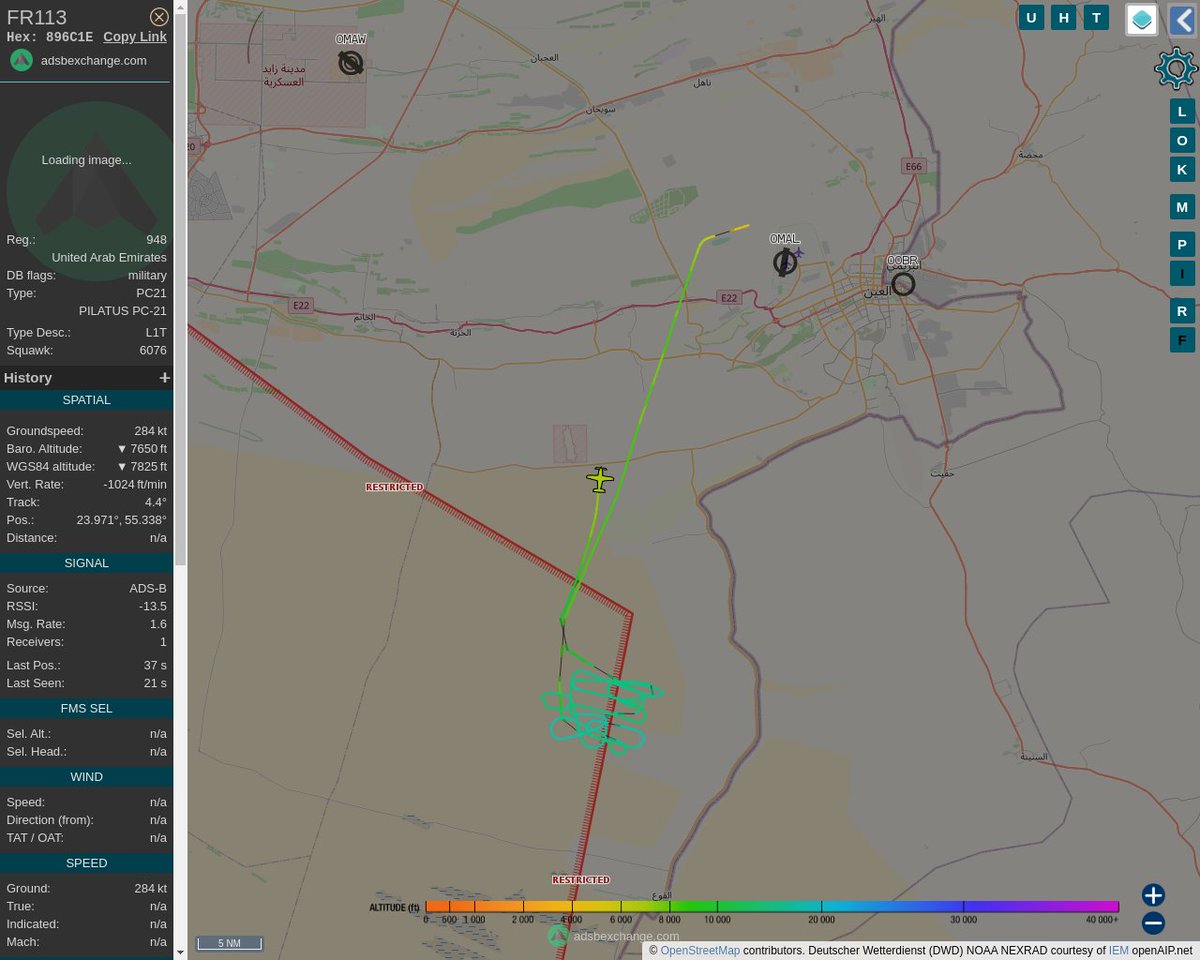Open IEM attribution link
The height and width of the screenshot is (960, 1200).
coord(1117,951)
